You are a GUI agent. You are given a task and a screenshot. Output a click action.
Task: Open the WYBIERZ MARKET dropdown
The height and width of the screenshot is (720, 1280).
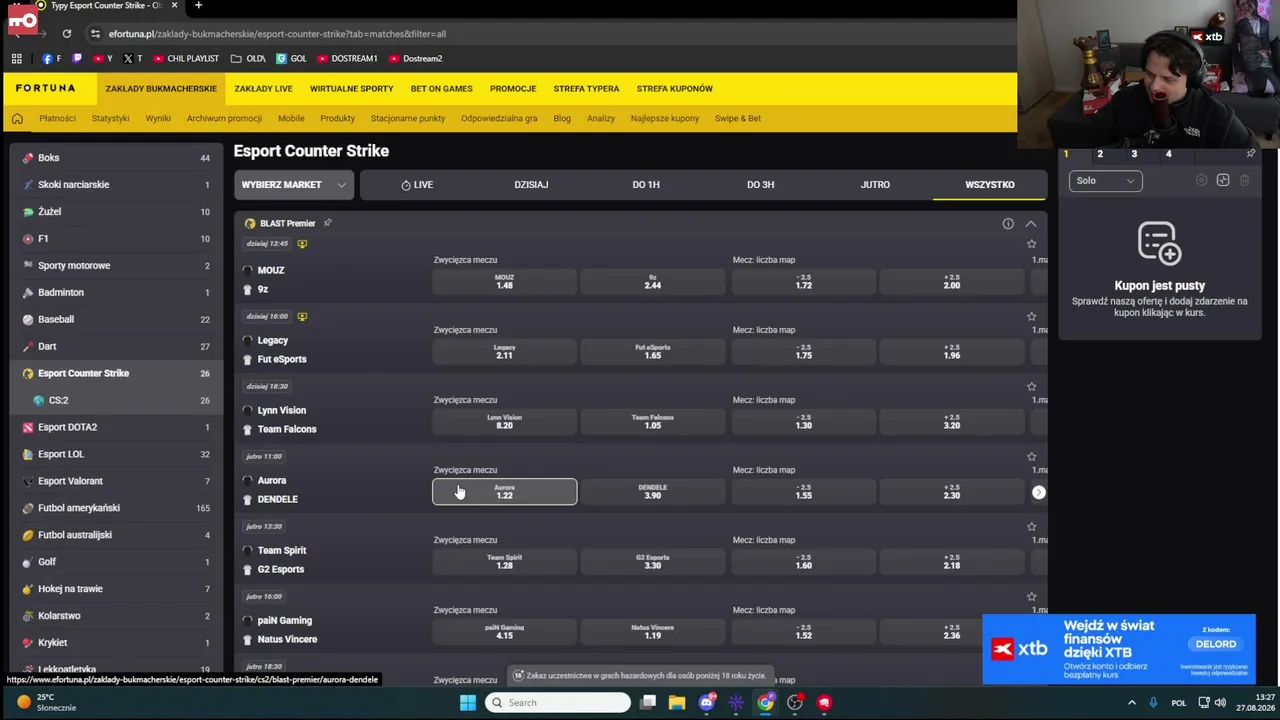(293, 185)
